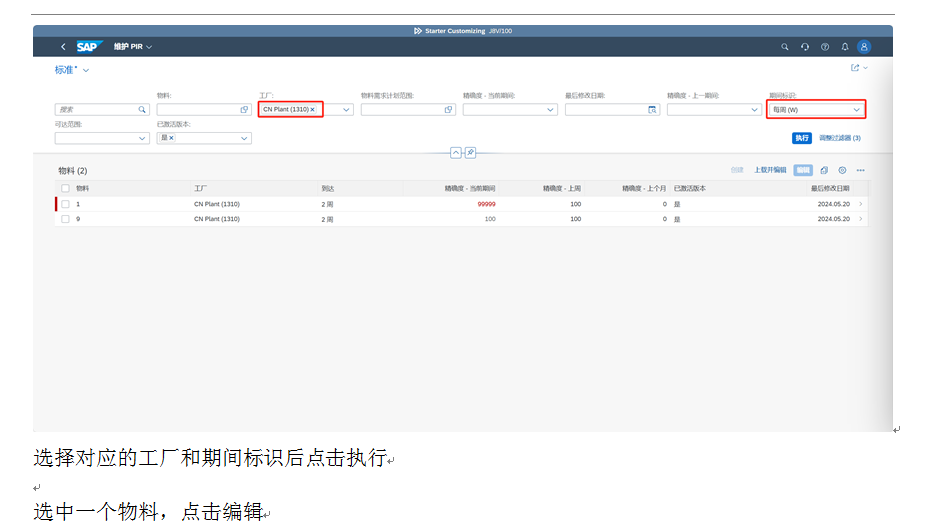Click the SAP back navigation arrow
This screenshot has height=526, width=946.
point(63,47)
